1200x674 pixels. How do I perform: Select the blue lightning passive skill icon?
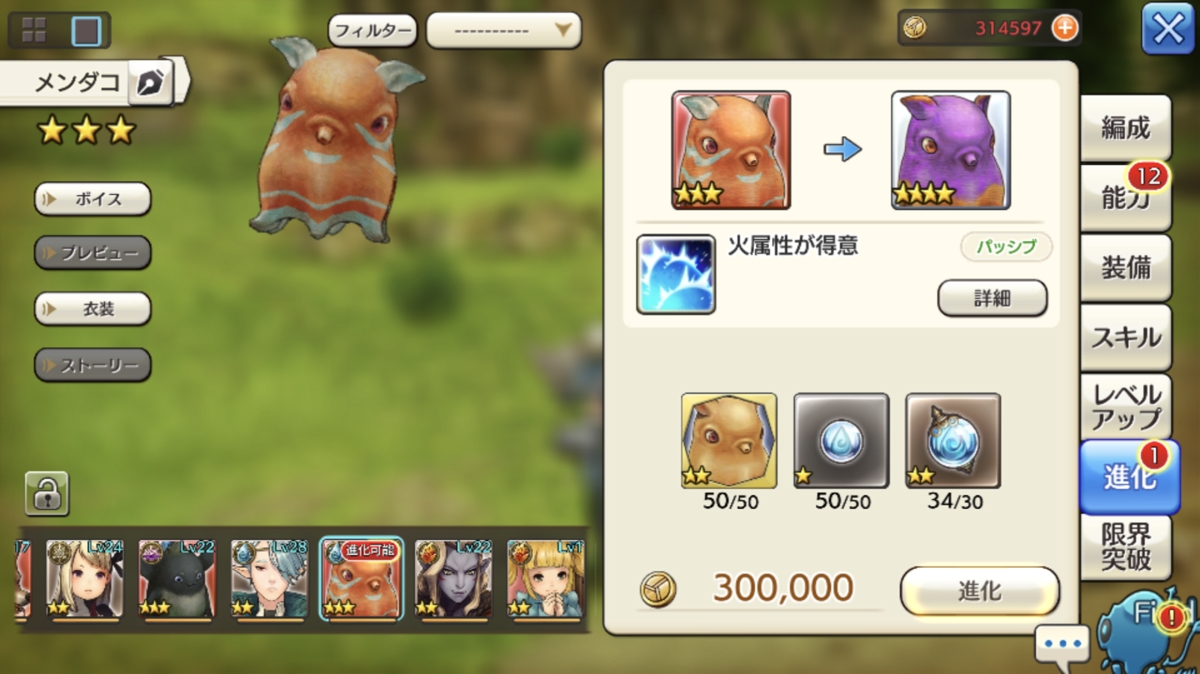(676, 275)
